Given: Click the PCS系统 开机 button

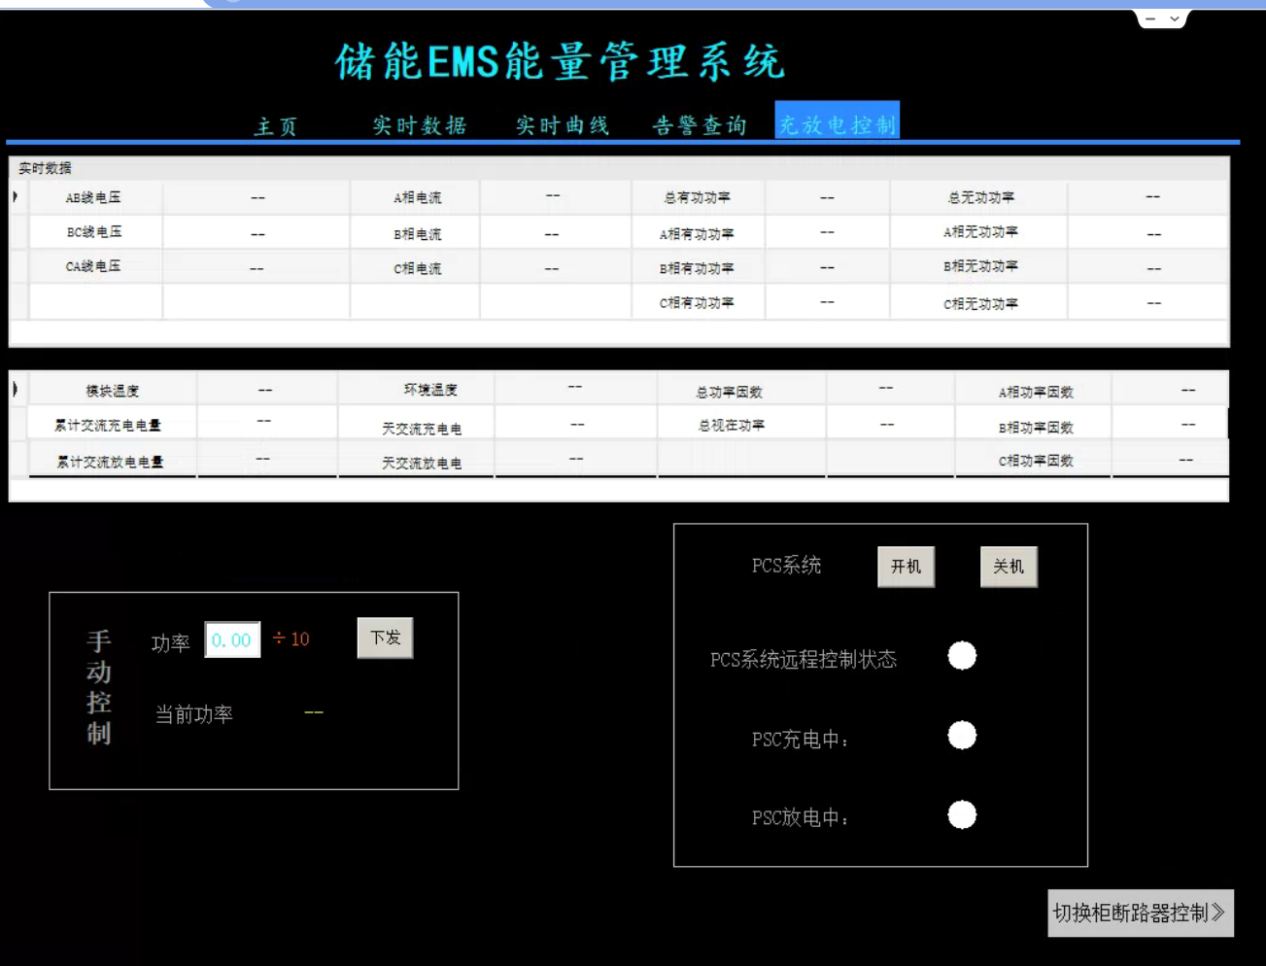Looking at the screenshot, I should pyautogui.click(x=905, y=566).
